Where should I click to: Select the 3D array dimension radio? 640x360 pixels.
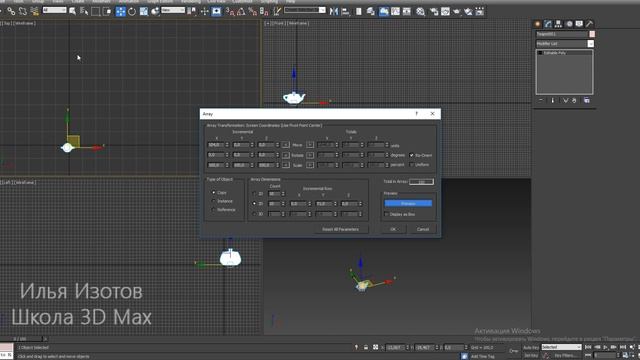254,214
